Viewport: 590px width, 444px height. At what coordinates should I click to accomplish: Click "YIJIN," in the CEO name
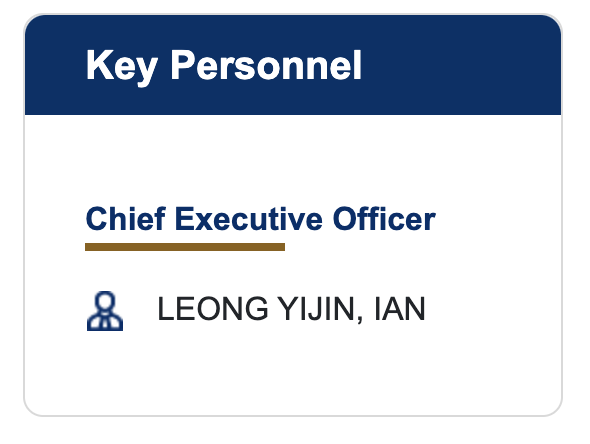coord(321,309)
